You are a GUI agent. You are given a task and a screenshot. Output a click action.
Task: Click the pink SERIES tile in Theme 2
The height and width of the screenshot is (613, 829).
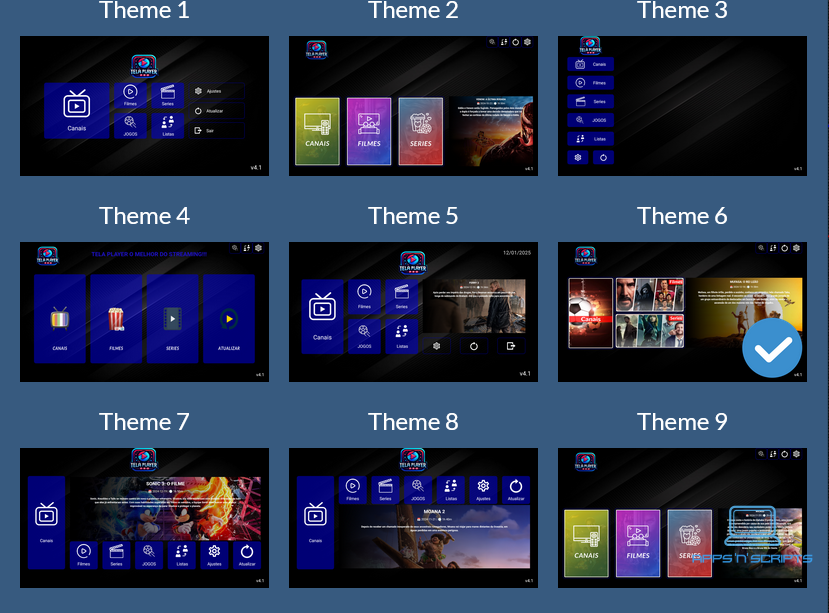[x=420, y=130]
